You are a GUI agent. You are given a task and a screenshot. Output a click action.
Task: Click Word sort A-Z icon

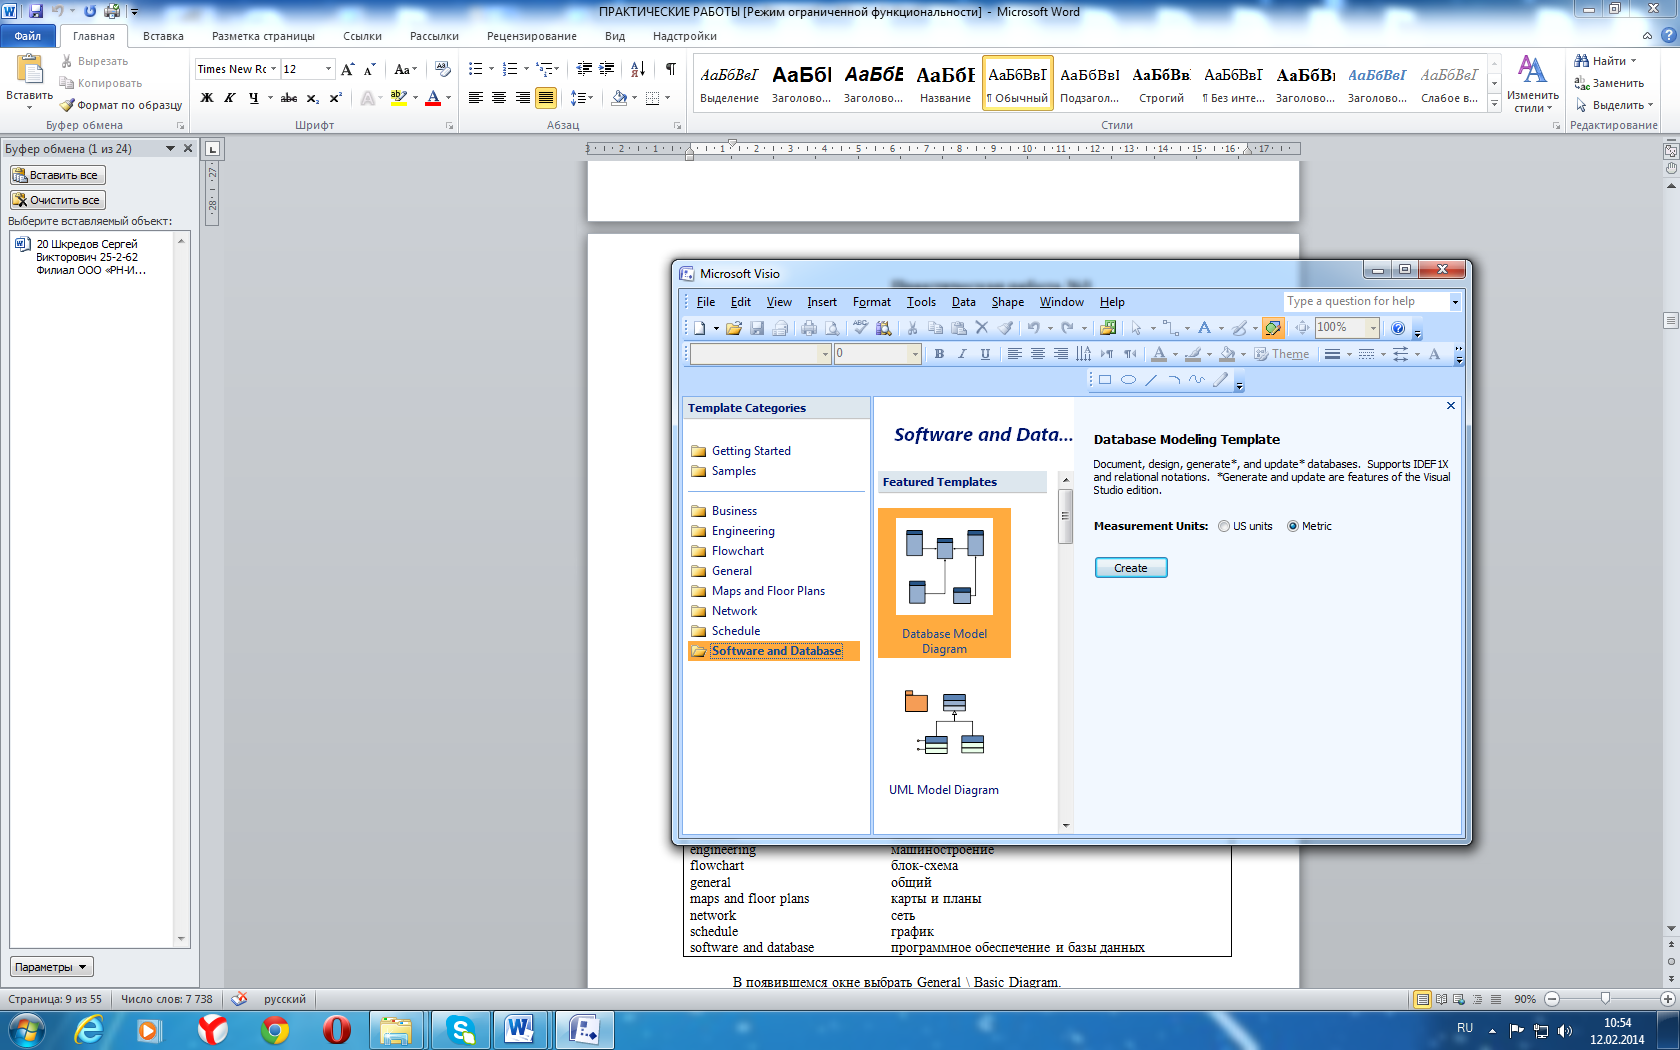[637, 69]
